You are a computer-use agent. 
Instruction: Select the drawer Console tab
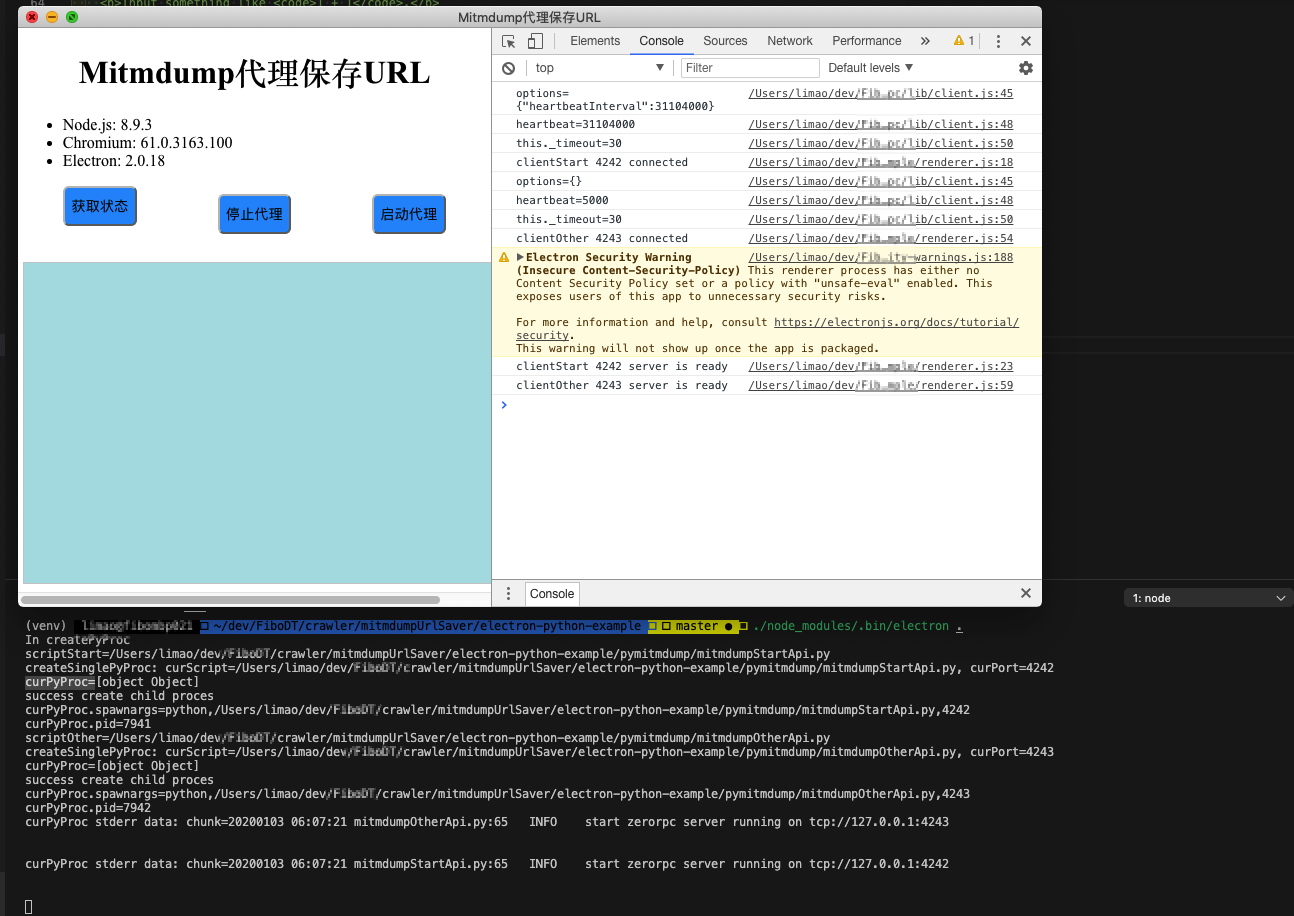tap(552, 593)
